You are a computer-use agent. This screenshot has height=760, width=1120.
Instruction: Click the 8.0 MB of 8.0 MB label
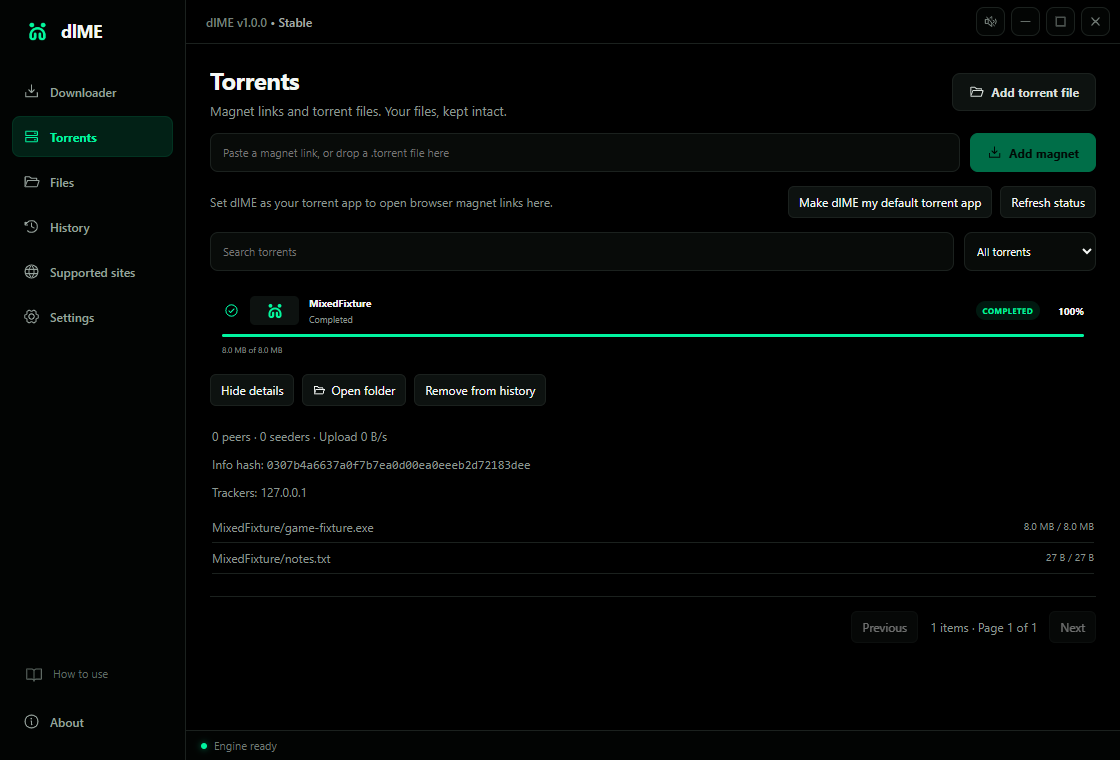tap(252, 350)
